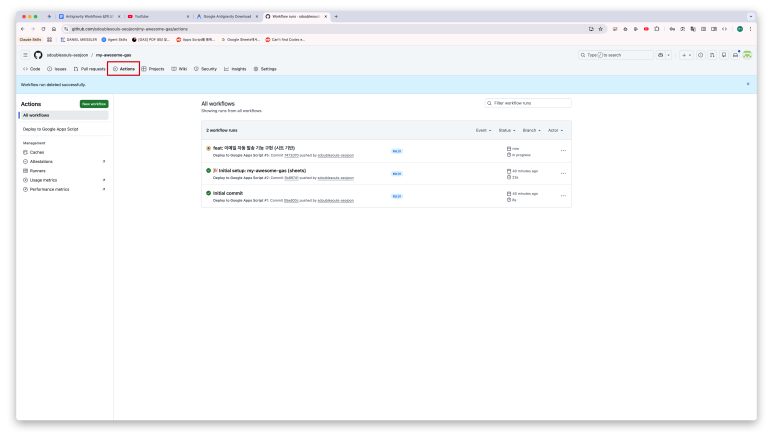Expand the Status filter dropdown

pos(507,130)
